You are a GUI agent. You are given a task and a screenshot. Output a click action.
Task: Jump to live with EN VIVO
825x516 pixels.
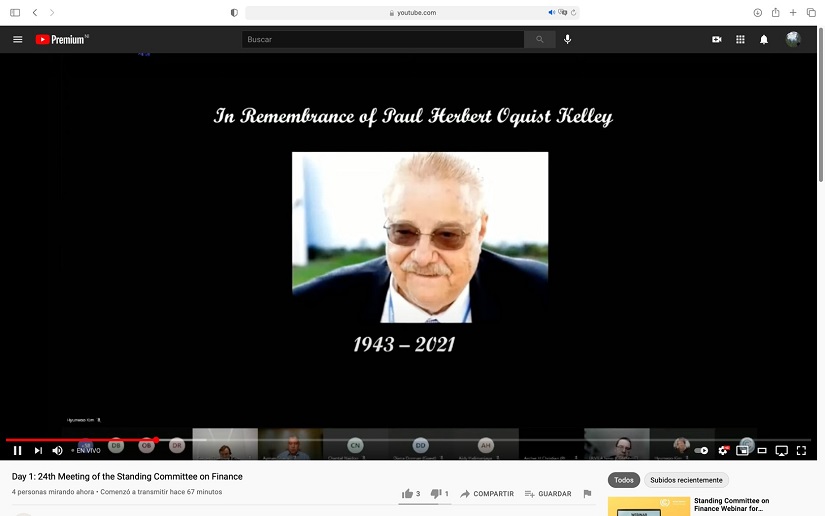point(86,450)
